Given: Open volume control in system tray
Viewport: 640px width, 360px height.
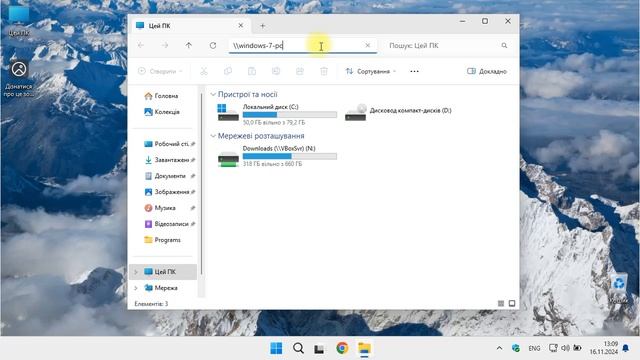Looking at the screenshot, I should [x=565, y=348].
